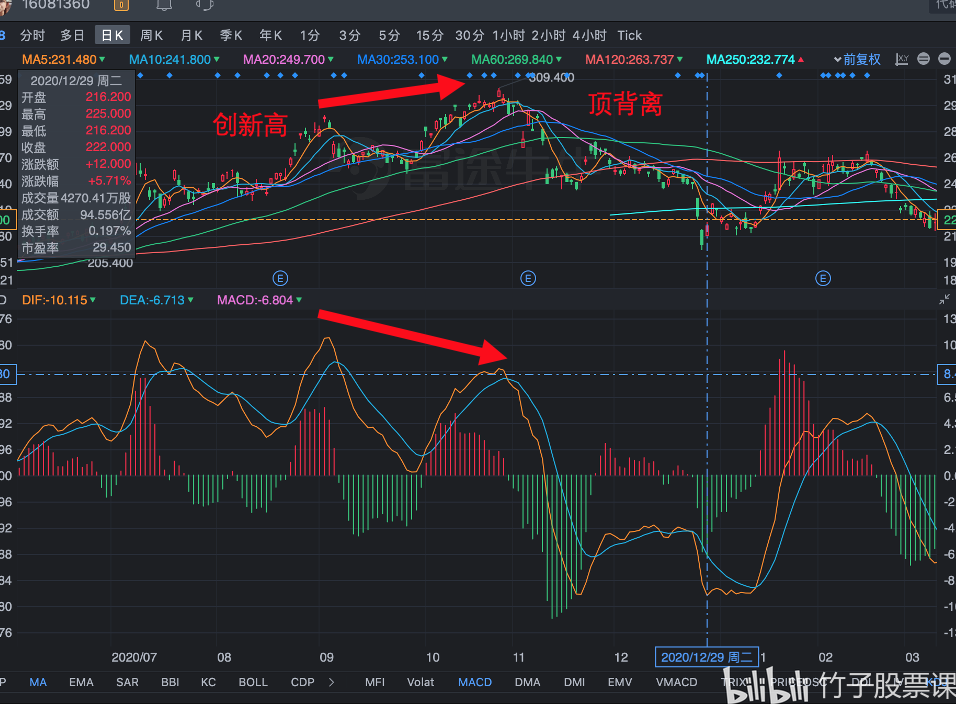Open the 前复权 adjustment dropdown
This screenshot has height=704, width=958.
point(857,59)
